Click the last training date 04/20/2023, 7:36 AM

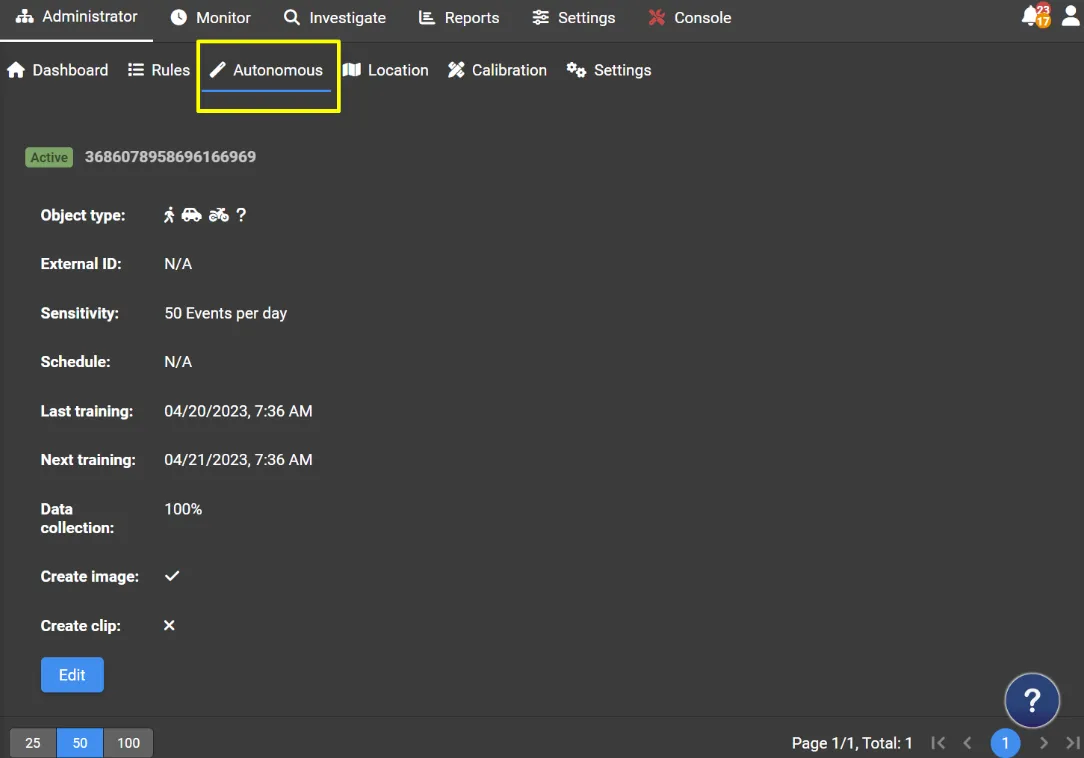(x=238, y=411)
